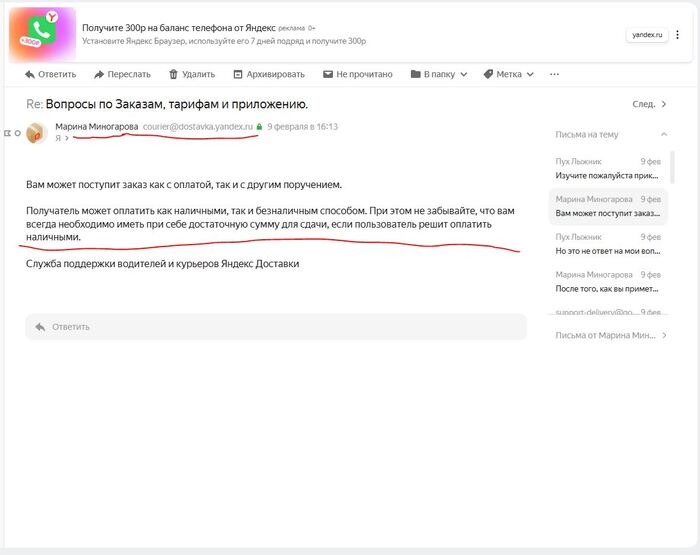The width and height of the screenshot is (700, 555).
Task: Click the Метка tag icon
Action: point(488,74)
